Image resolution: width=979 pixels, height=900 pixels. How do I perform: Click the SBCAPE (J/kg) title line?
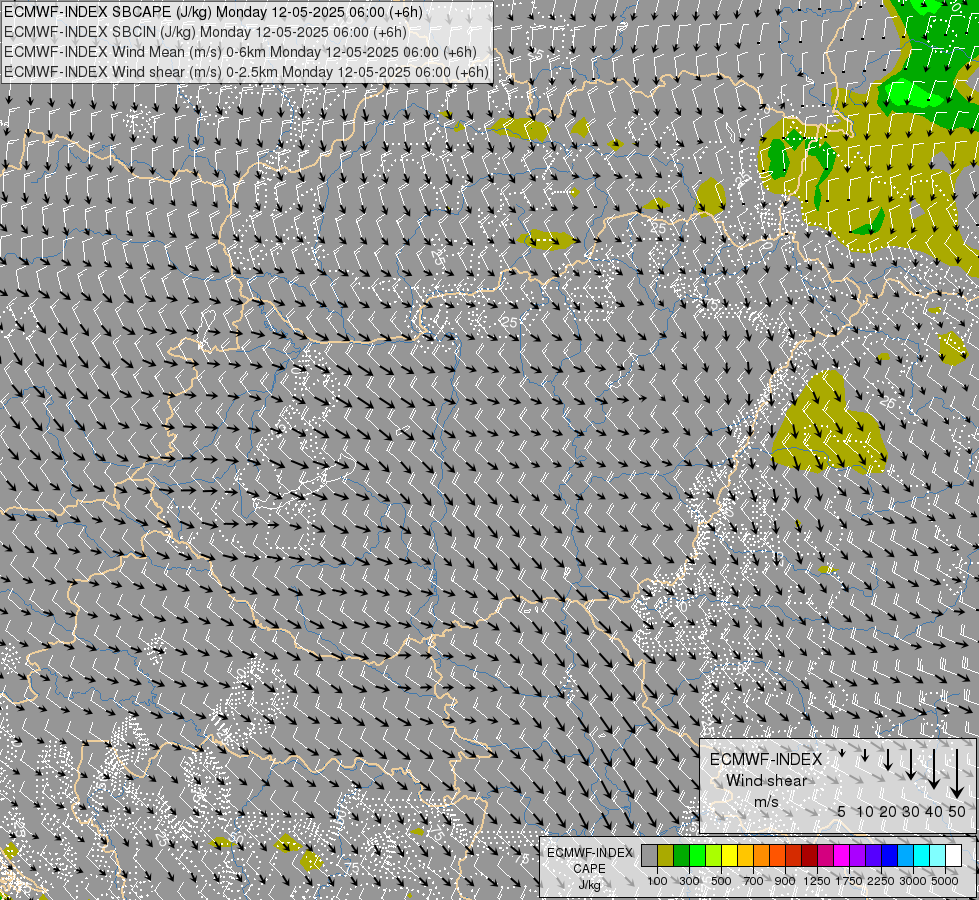214,12
